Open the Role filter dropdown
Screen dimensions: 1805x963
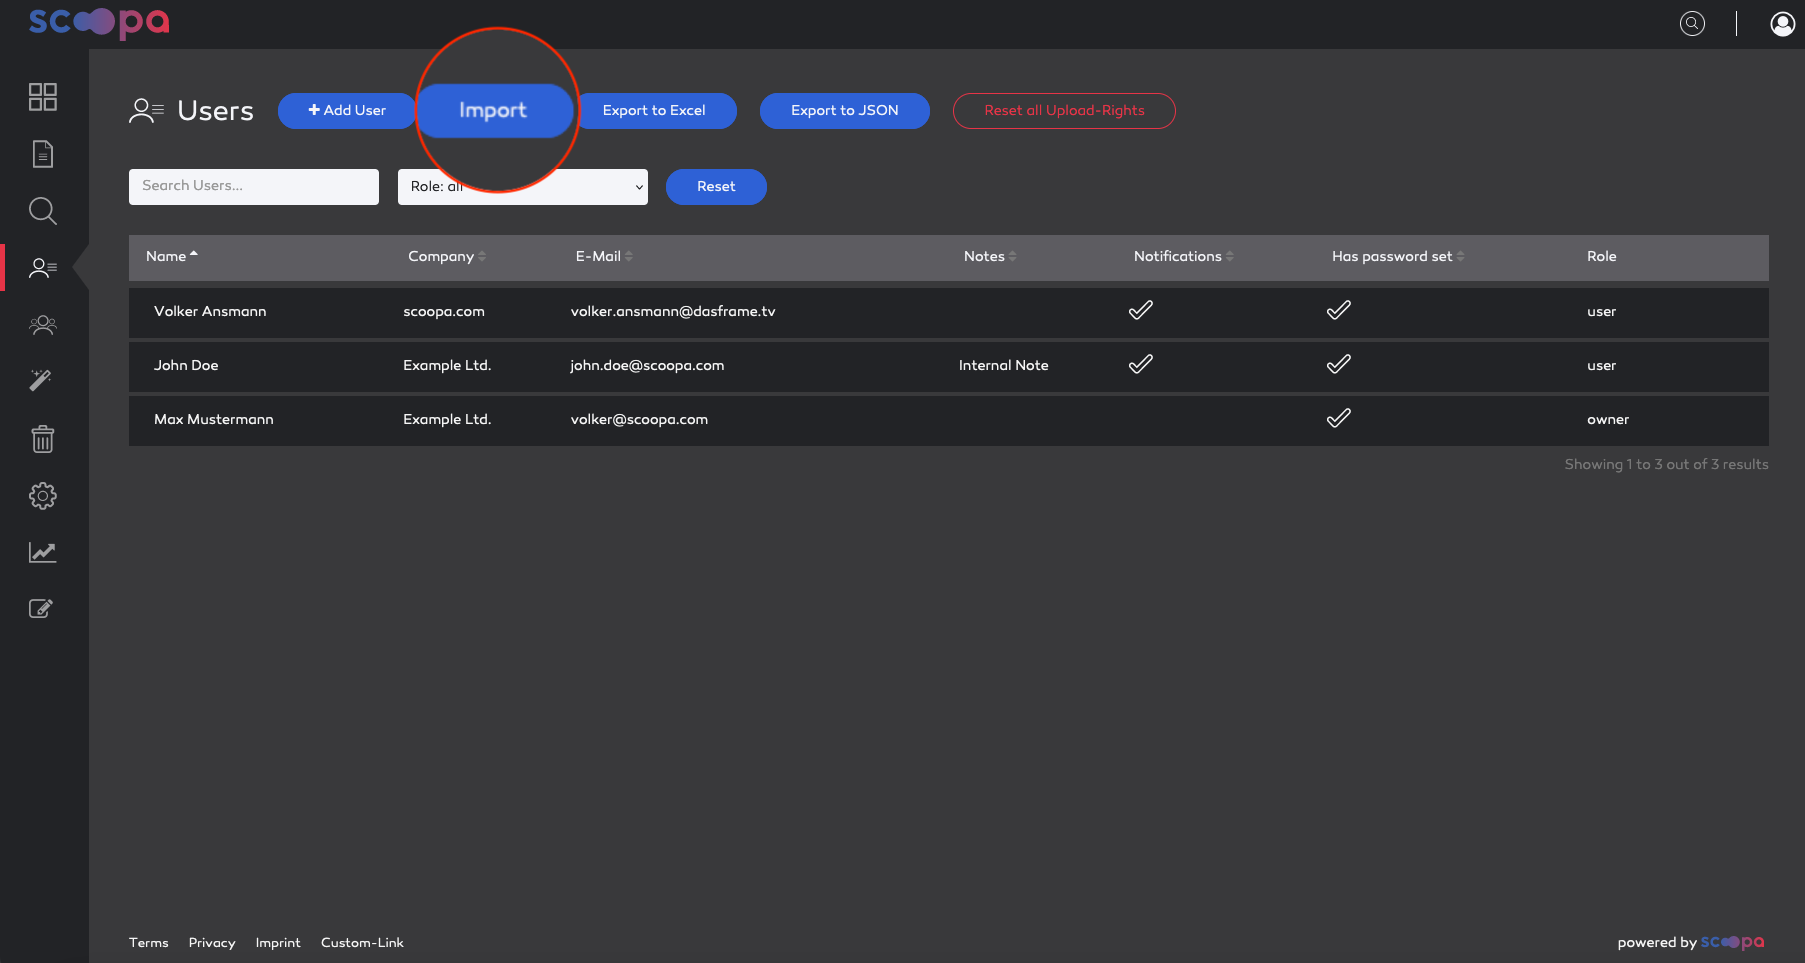point(523,187)
